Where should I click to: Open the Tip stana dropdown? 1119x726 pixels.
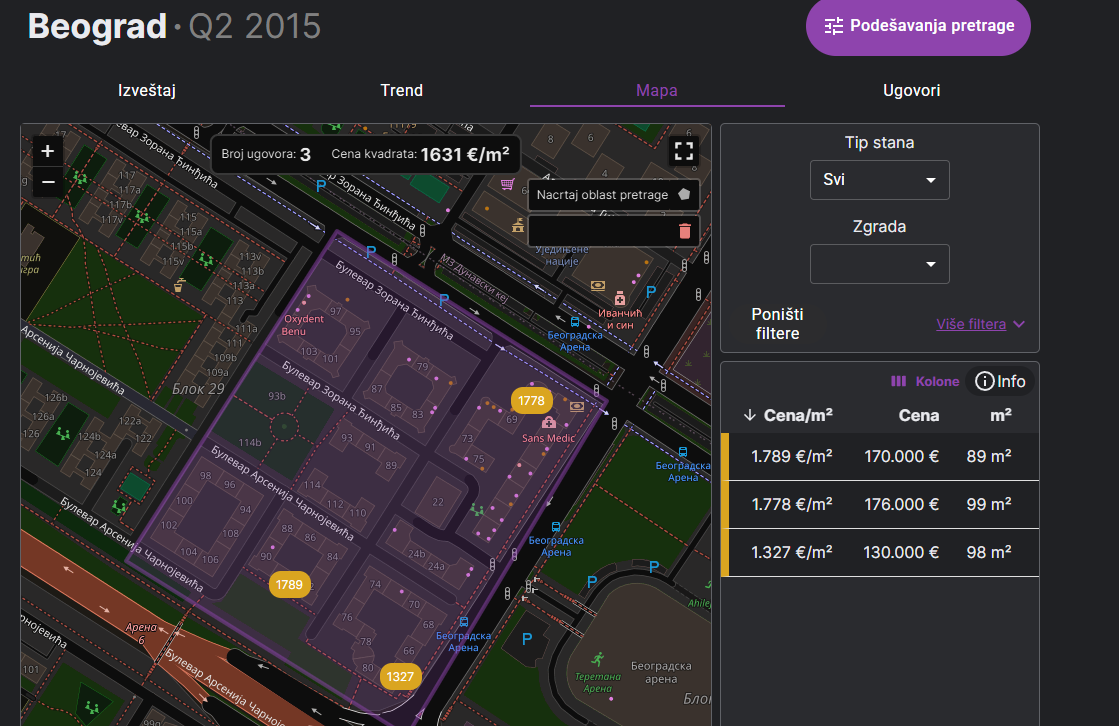click(x=879, y=180)
